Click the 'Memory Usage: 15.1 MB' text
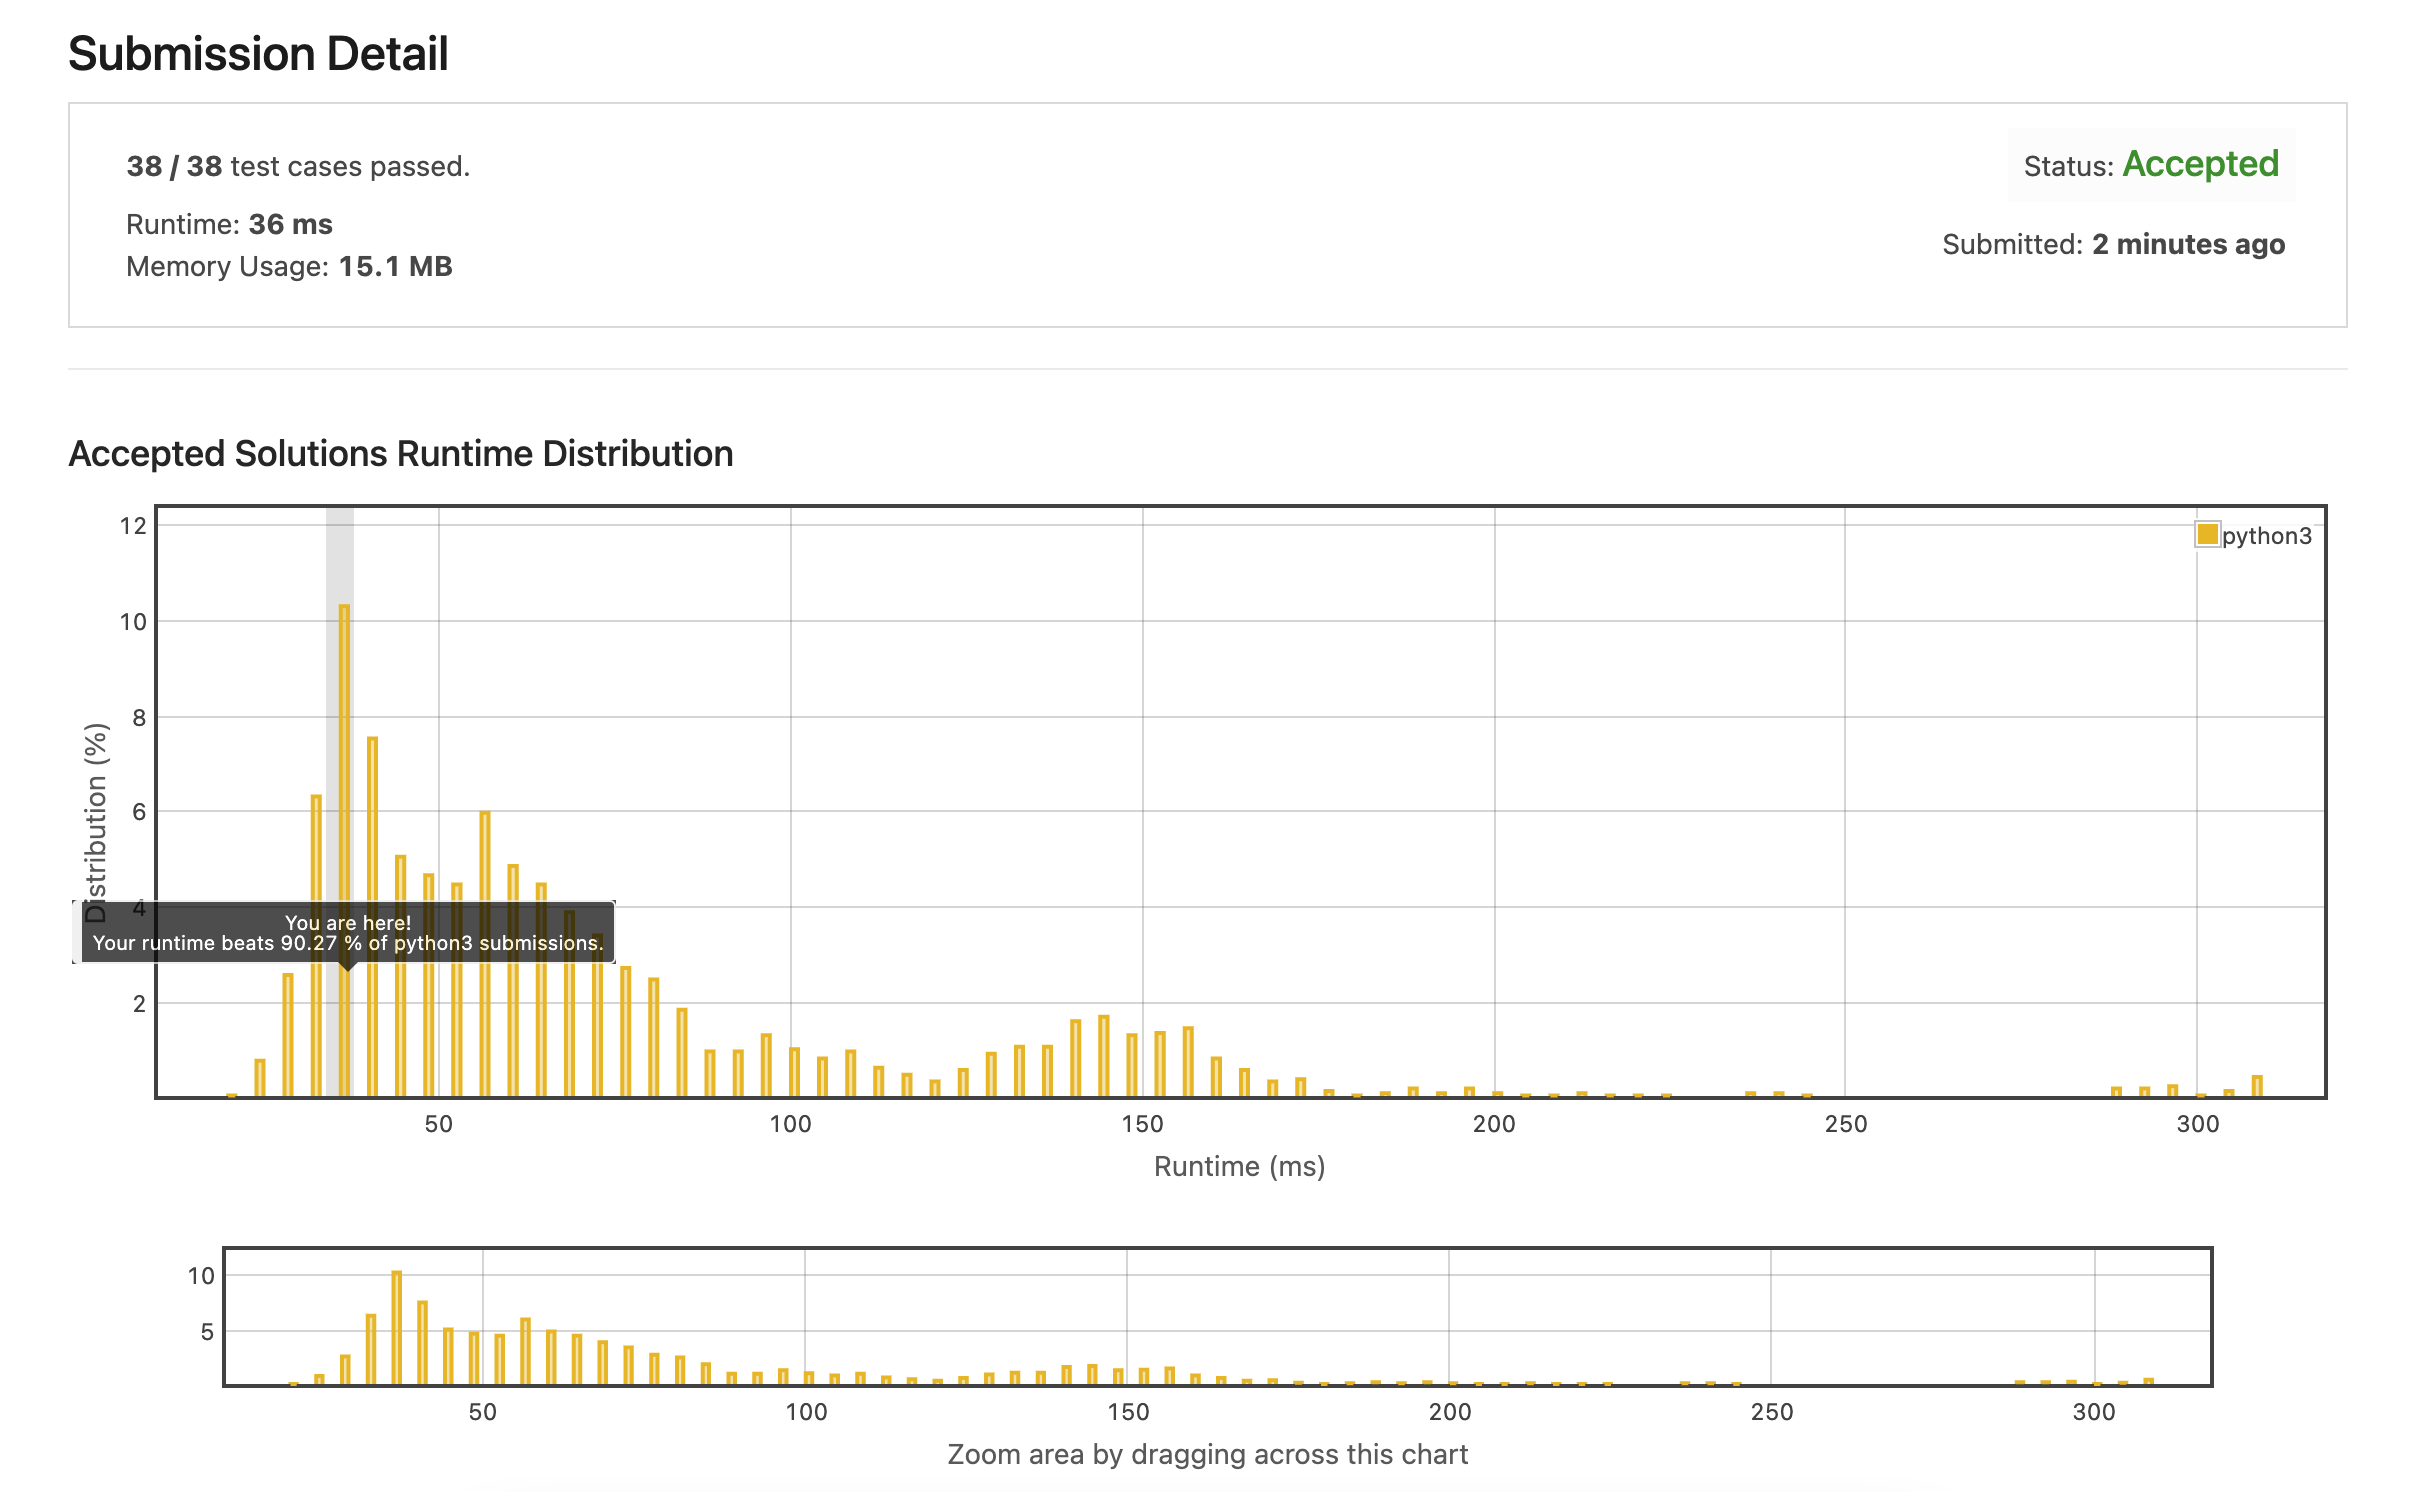This screenshot has height=1492, width=2428. tap(289, 267)
